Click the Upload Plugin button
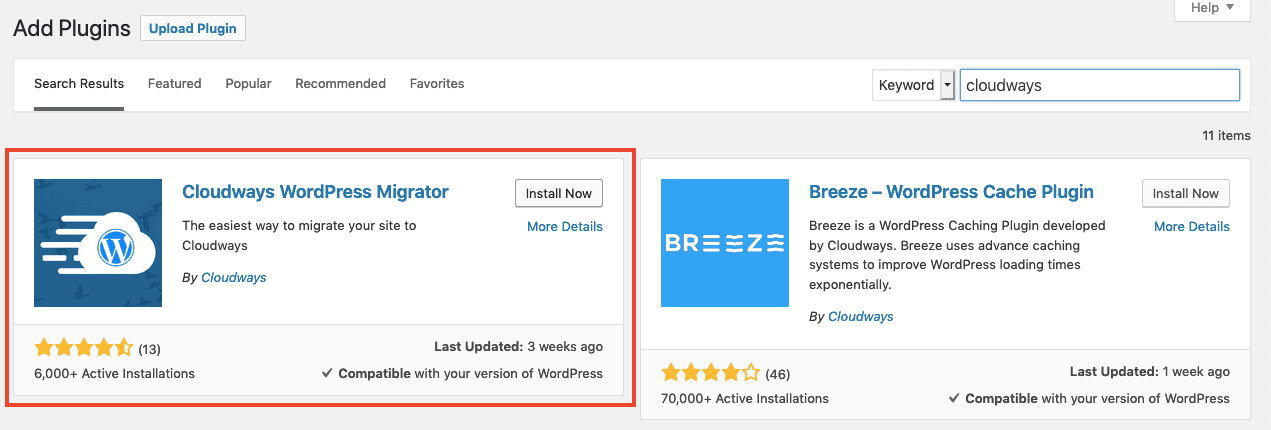The width and height of the screenshot is (1271, 430). (x=193, y=28)
